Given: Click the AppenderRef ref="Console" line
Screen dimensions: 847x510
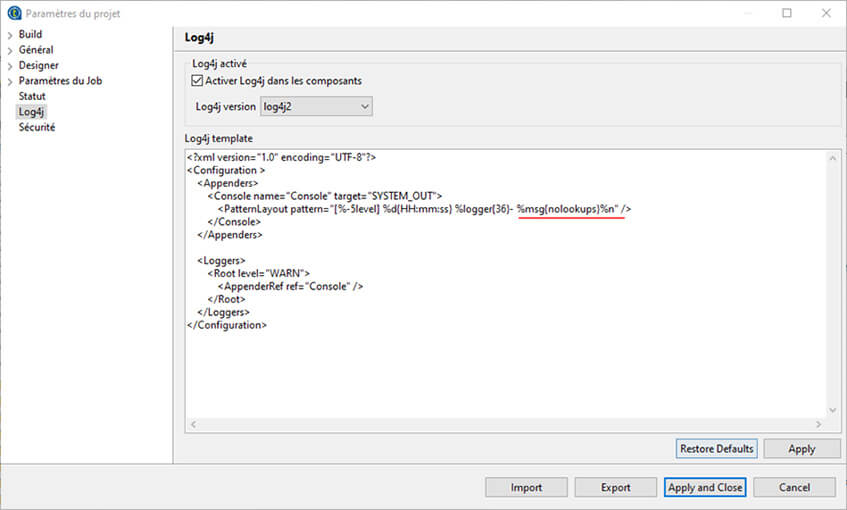Looking at the screenshot, I should [x=291, y=286].
